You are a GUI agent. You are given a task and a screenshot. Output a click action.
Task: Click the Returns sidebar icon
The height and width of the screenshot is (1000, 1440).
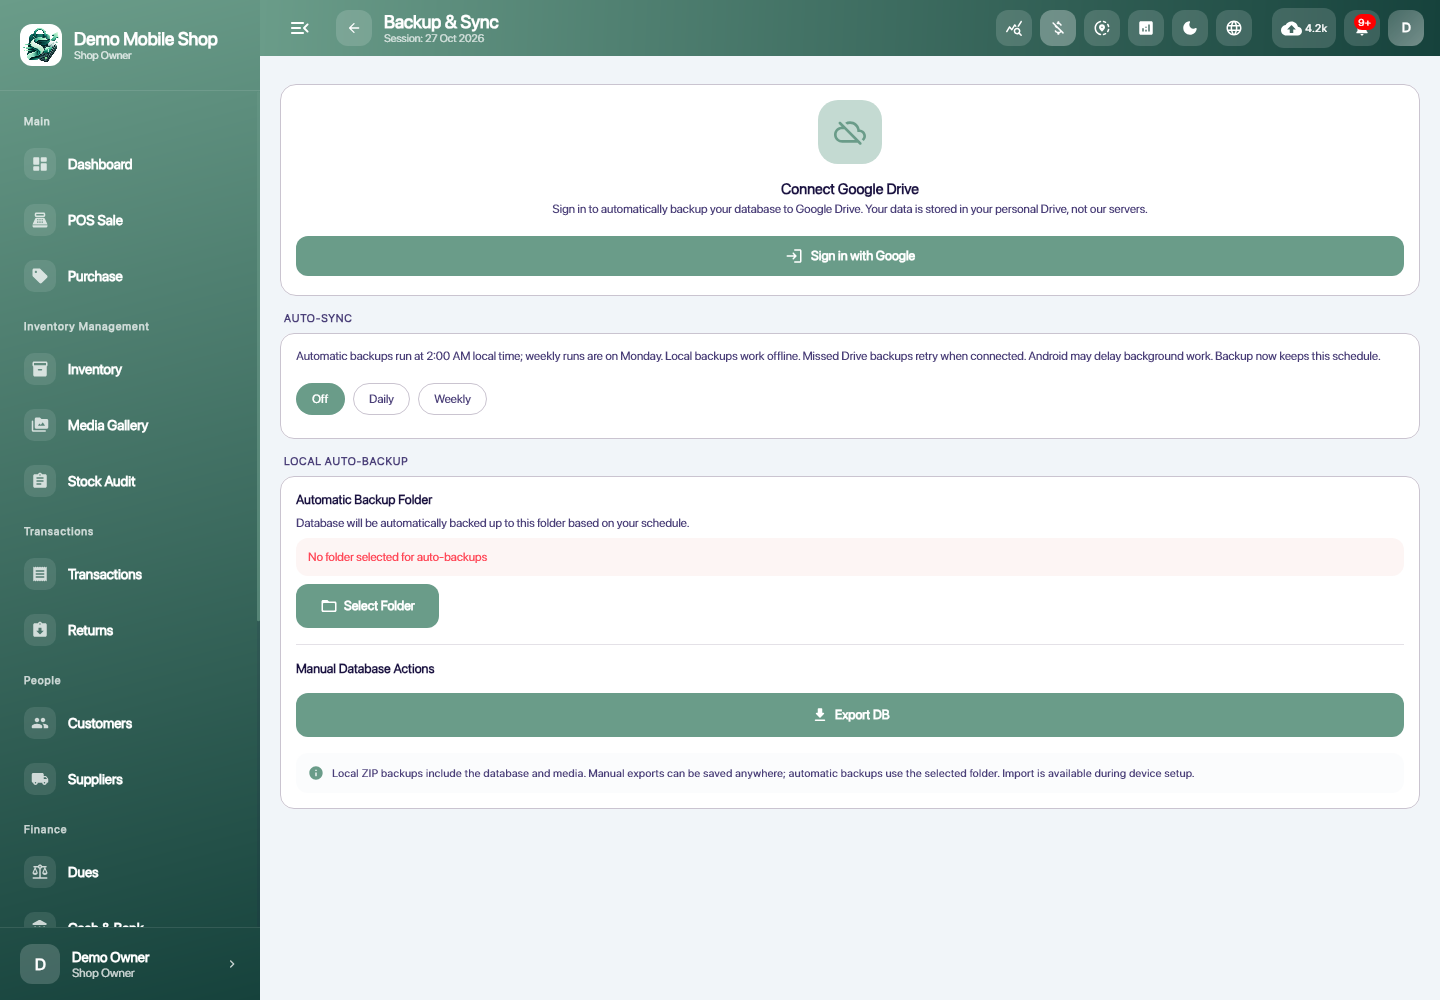(x=40, y=630)
